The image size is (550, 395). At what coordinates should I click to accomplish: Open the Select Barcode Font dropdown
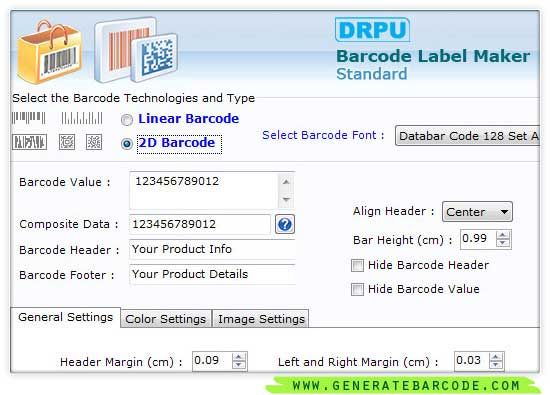pos(467,136)
